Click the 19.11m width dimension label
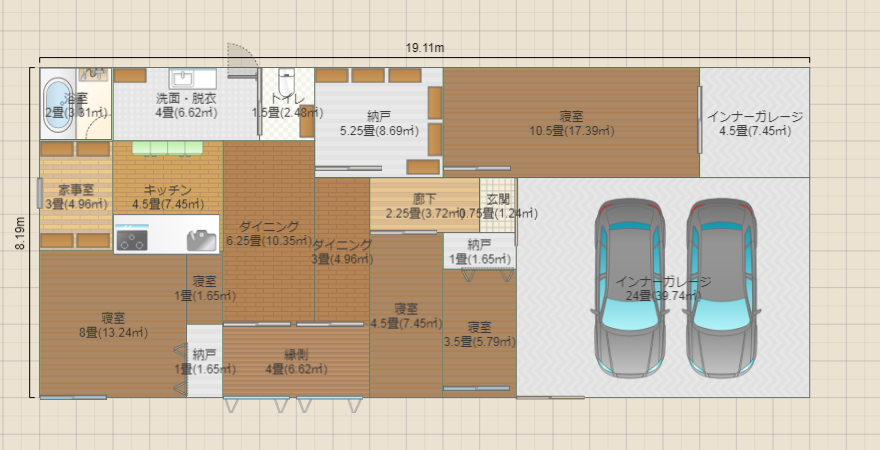 coord(425,48)
